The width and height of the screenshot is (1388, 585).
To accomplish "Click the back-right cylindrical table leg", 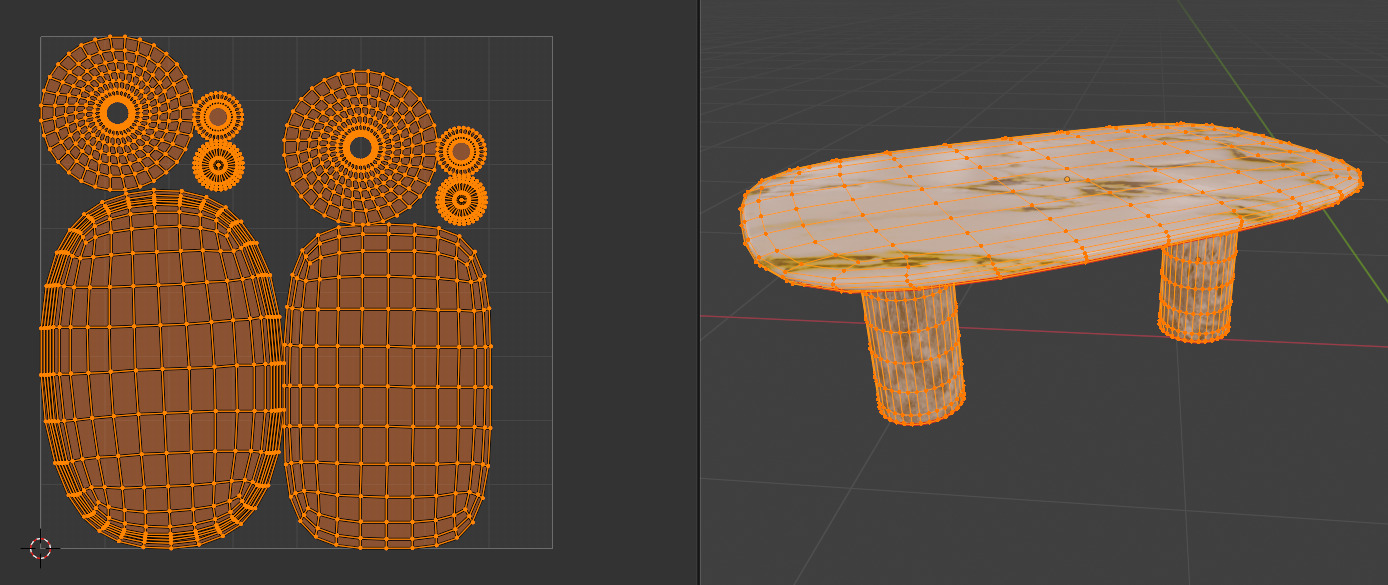I will click(1197, 287).
